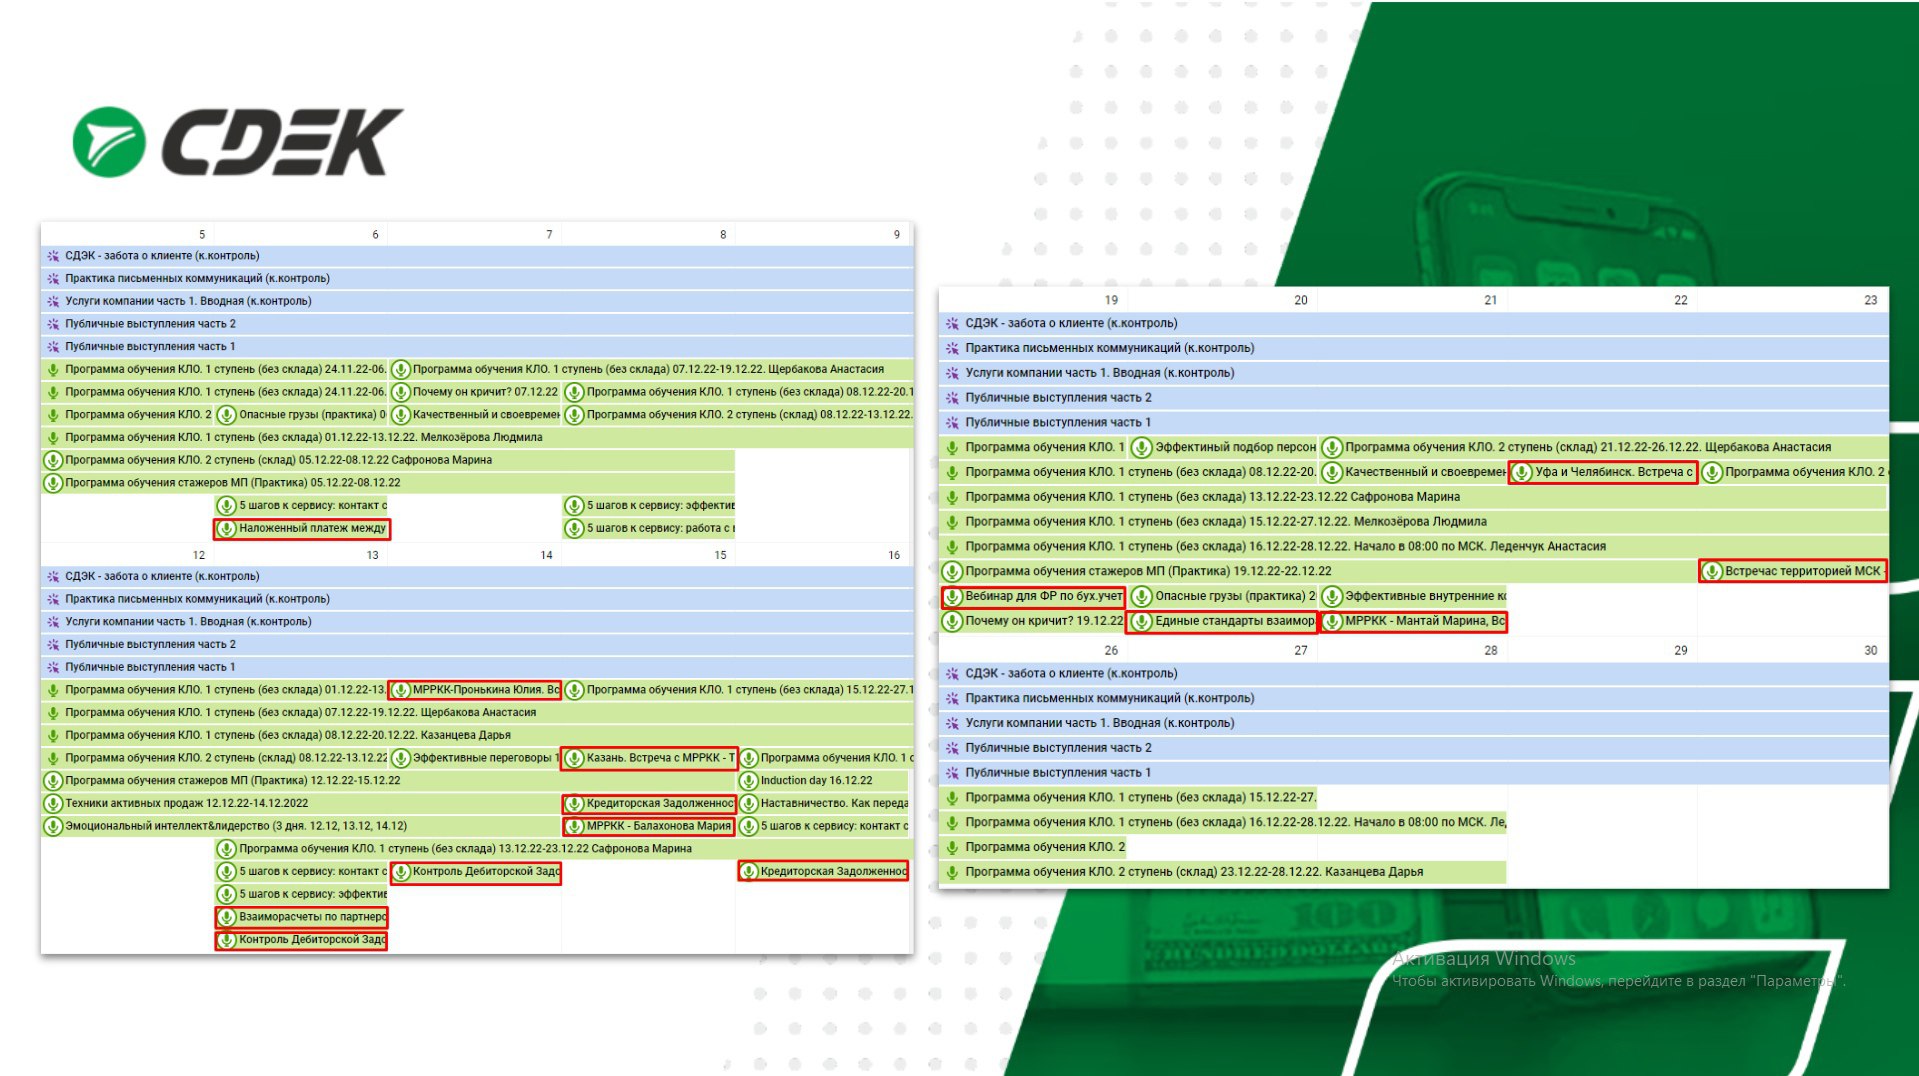Click icon of Эффективные внутренние к event
Viewport: 1919px width, 1076px height.
1332,596
